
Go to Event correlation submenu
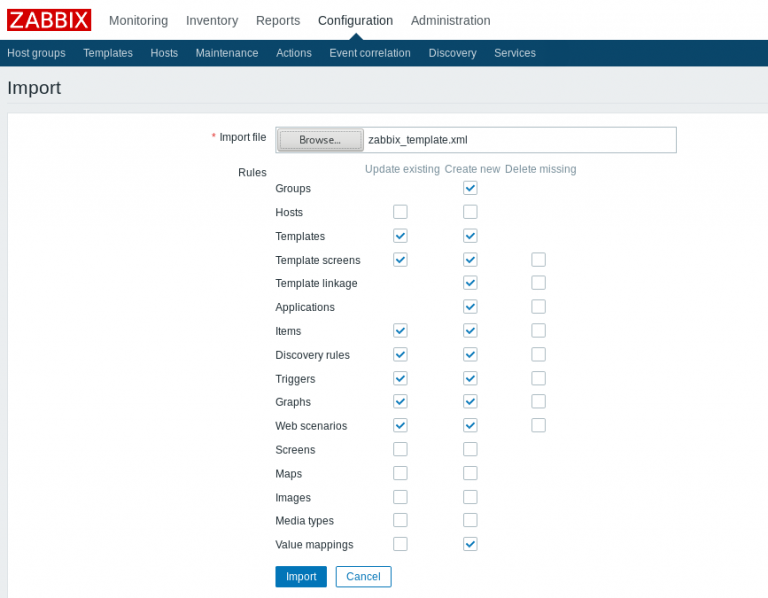370,53
